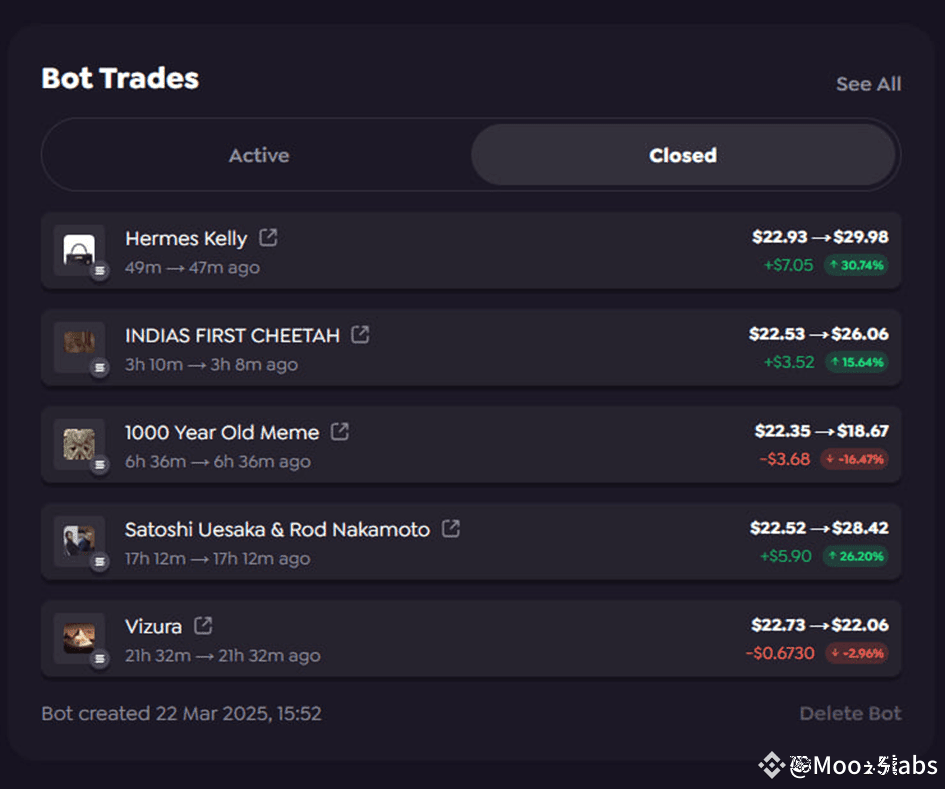This screenshot has width=945, height=789.
Task: Click the +15.64% gain badge
Action: (x=856, y=363)
